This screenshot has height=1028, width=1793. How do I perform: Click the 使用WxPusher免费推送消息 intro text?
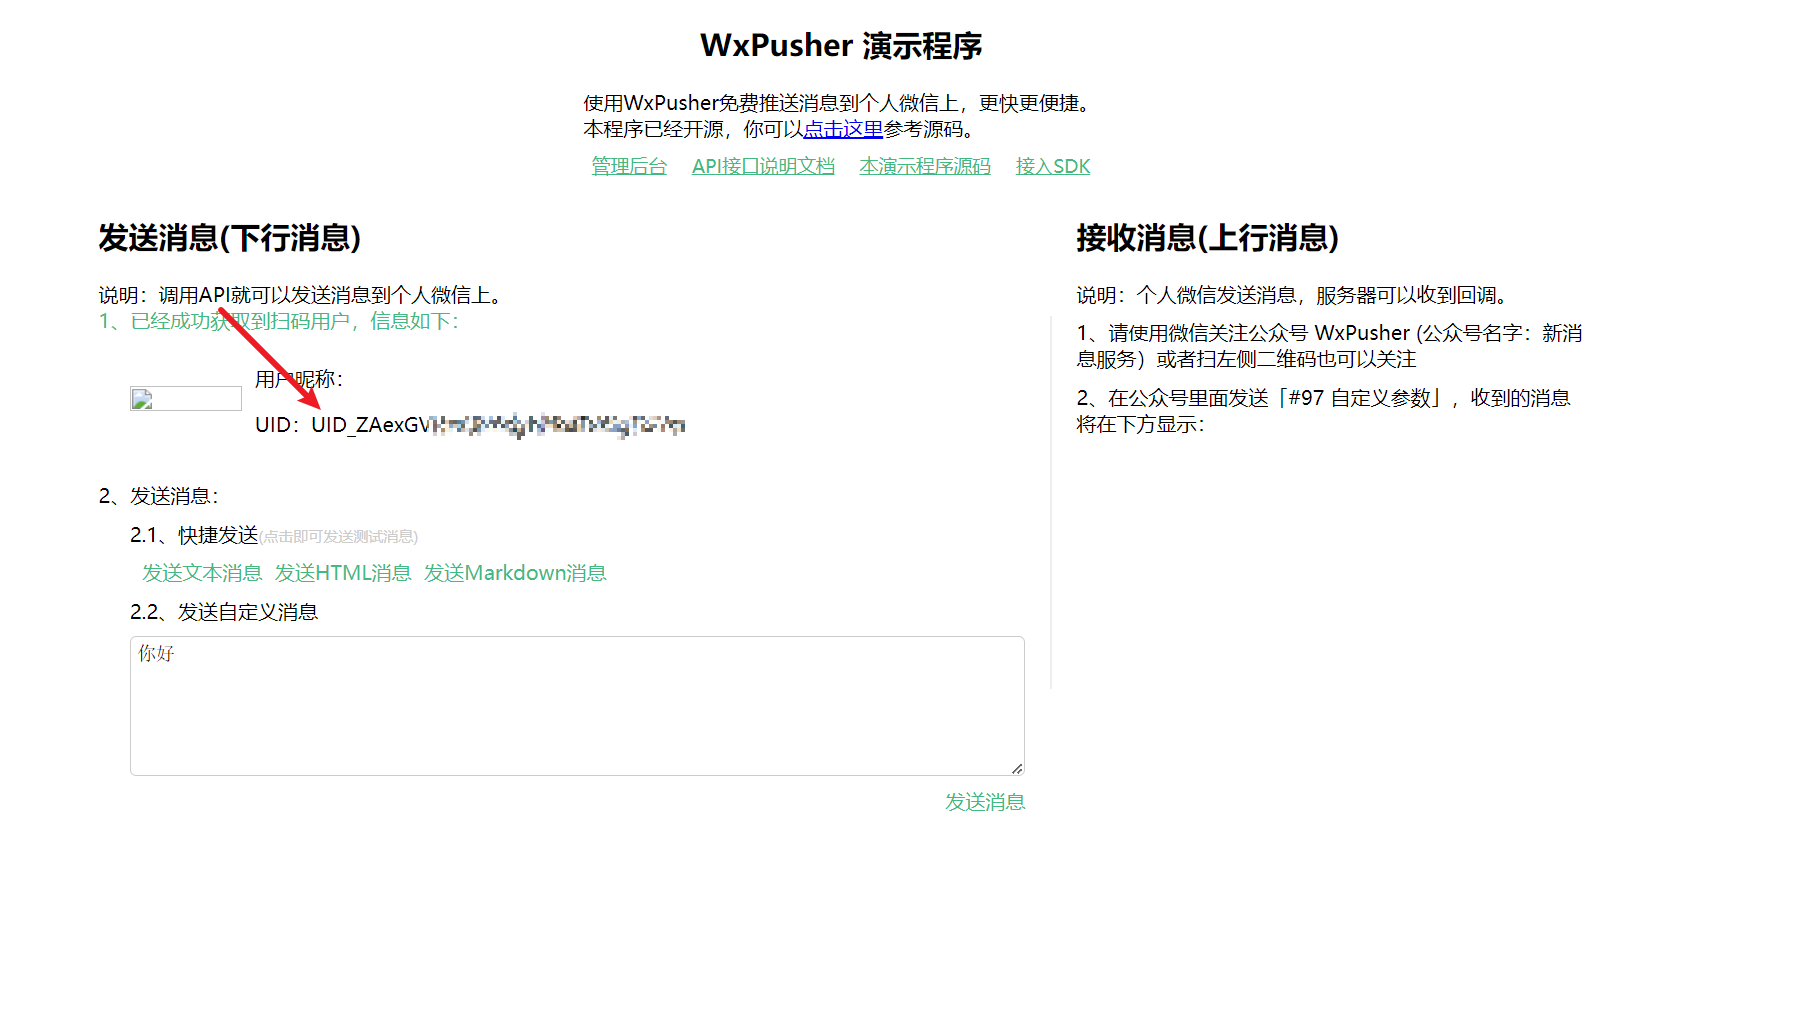coord(840,103)
